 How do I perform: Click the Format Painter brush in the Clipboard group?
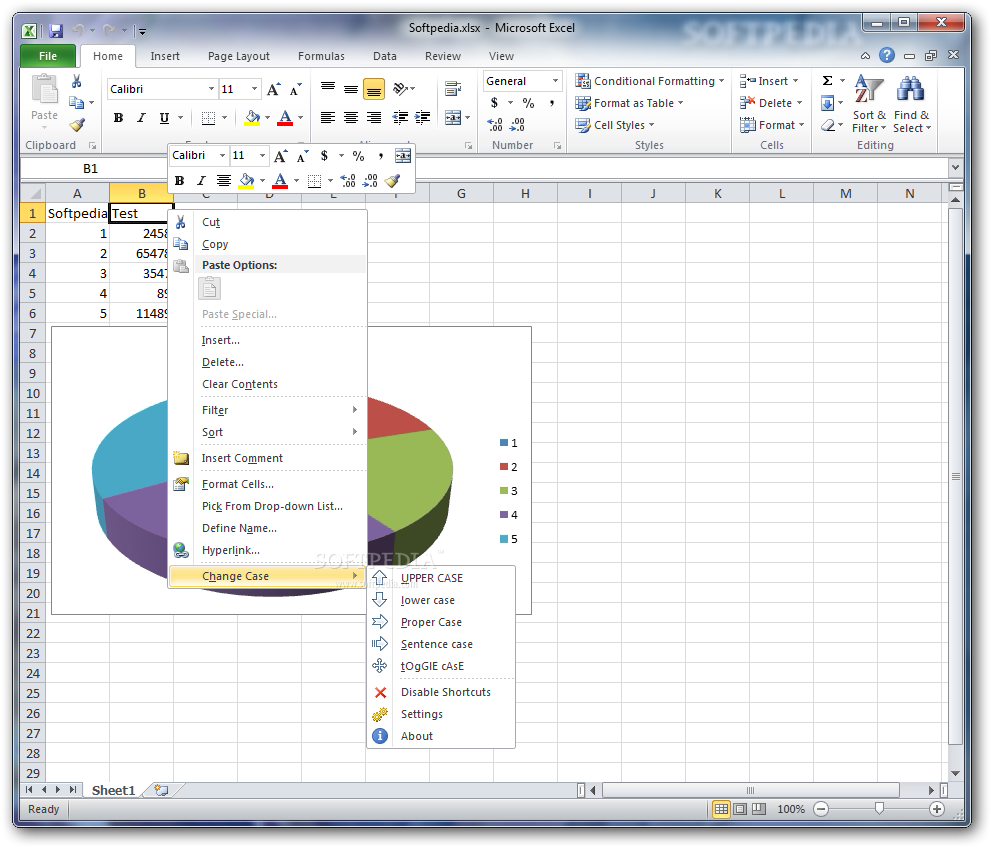pyautogui.click(x=78, y=125)
